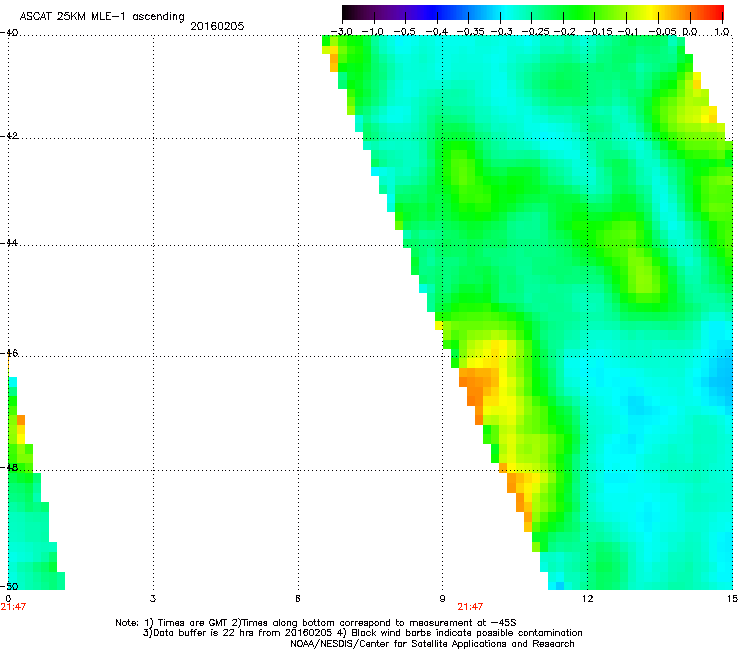740x650 pixels.
Task: Click the 0.0 colorbar label
Action: (x=690, y=32)
